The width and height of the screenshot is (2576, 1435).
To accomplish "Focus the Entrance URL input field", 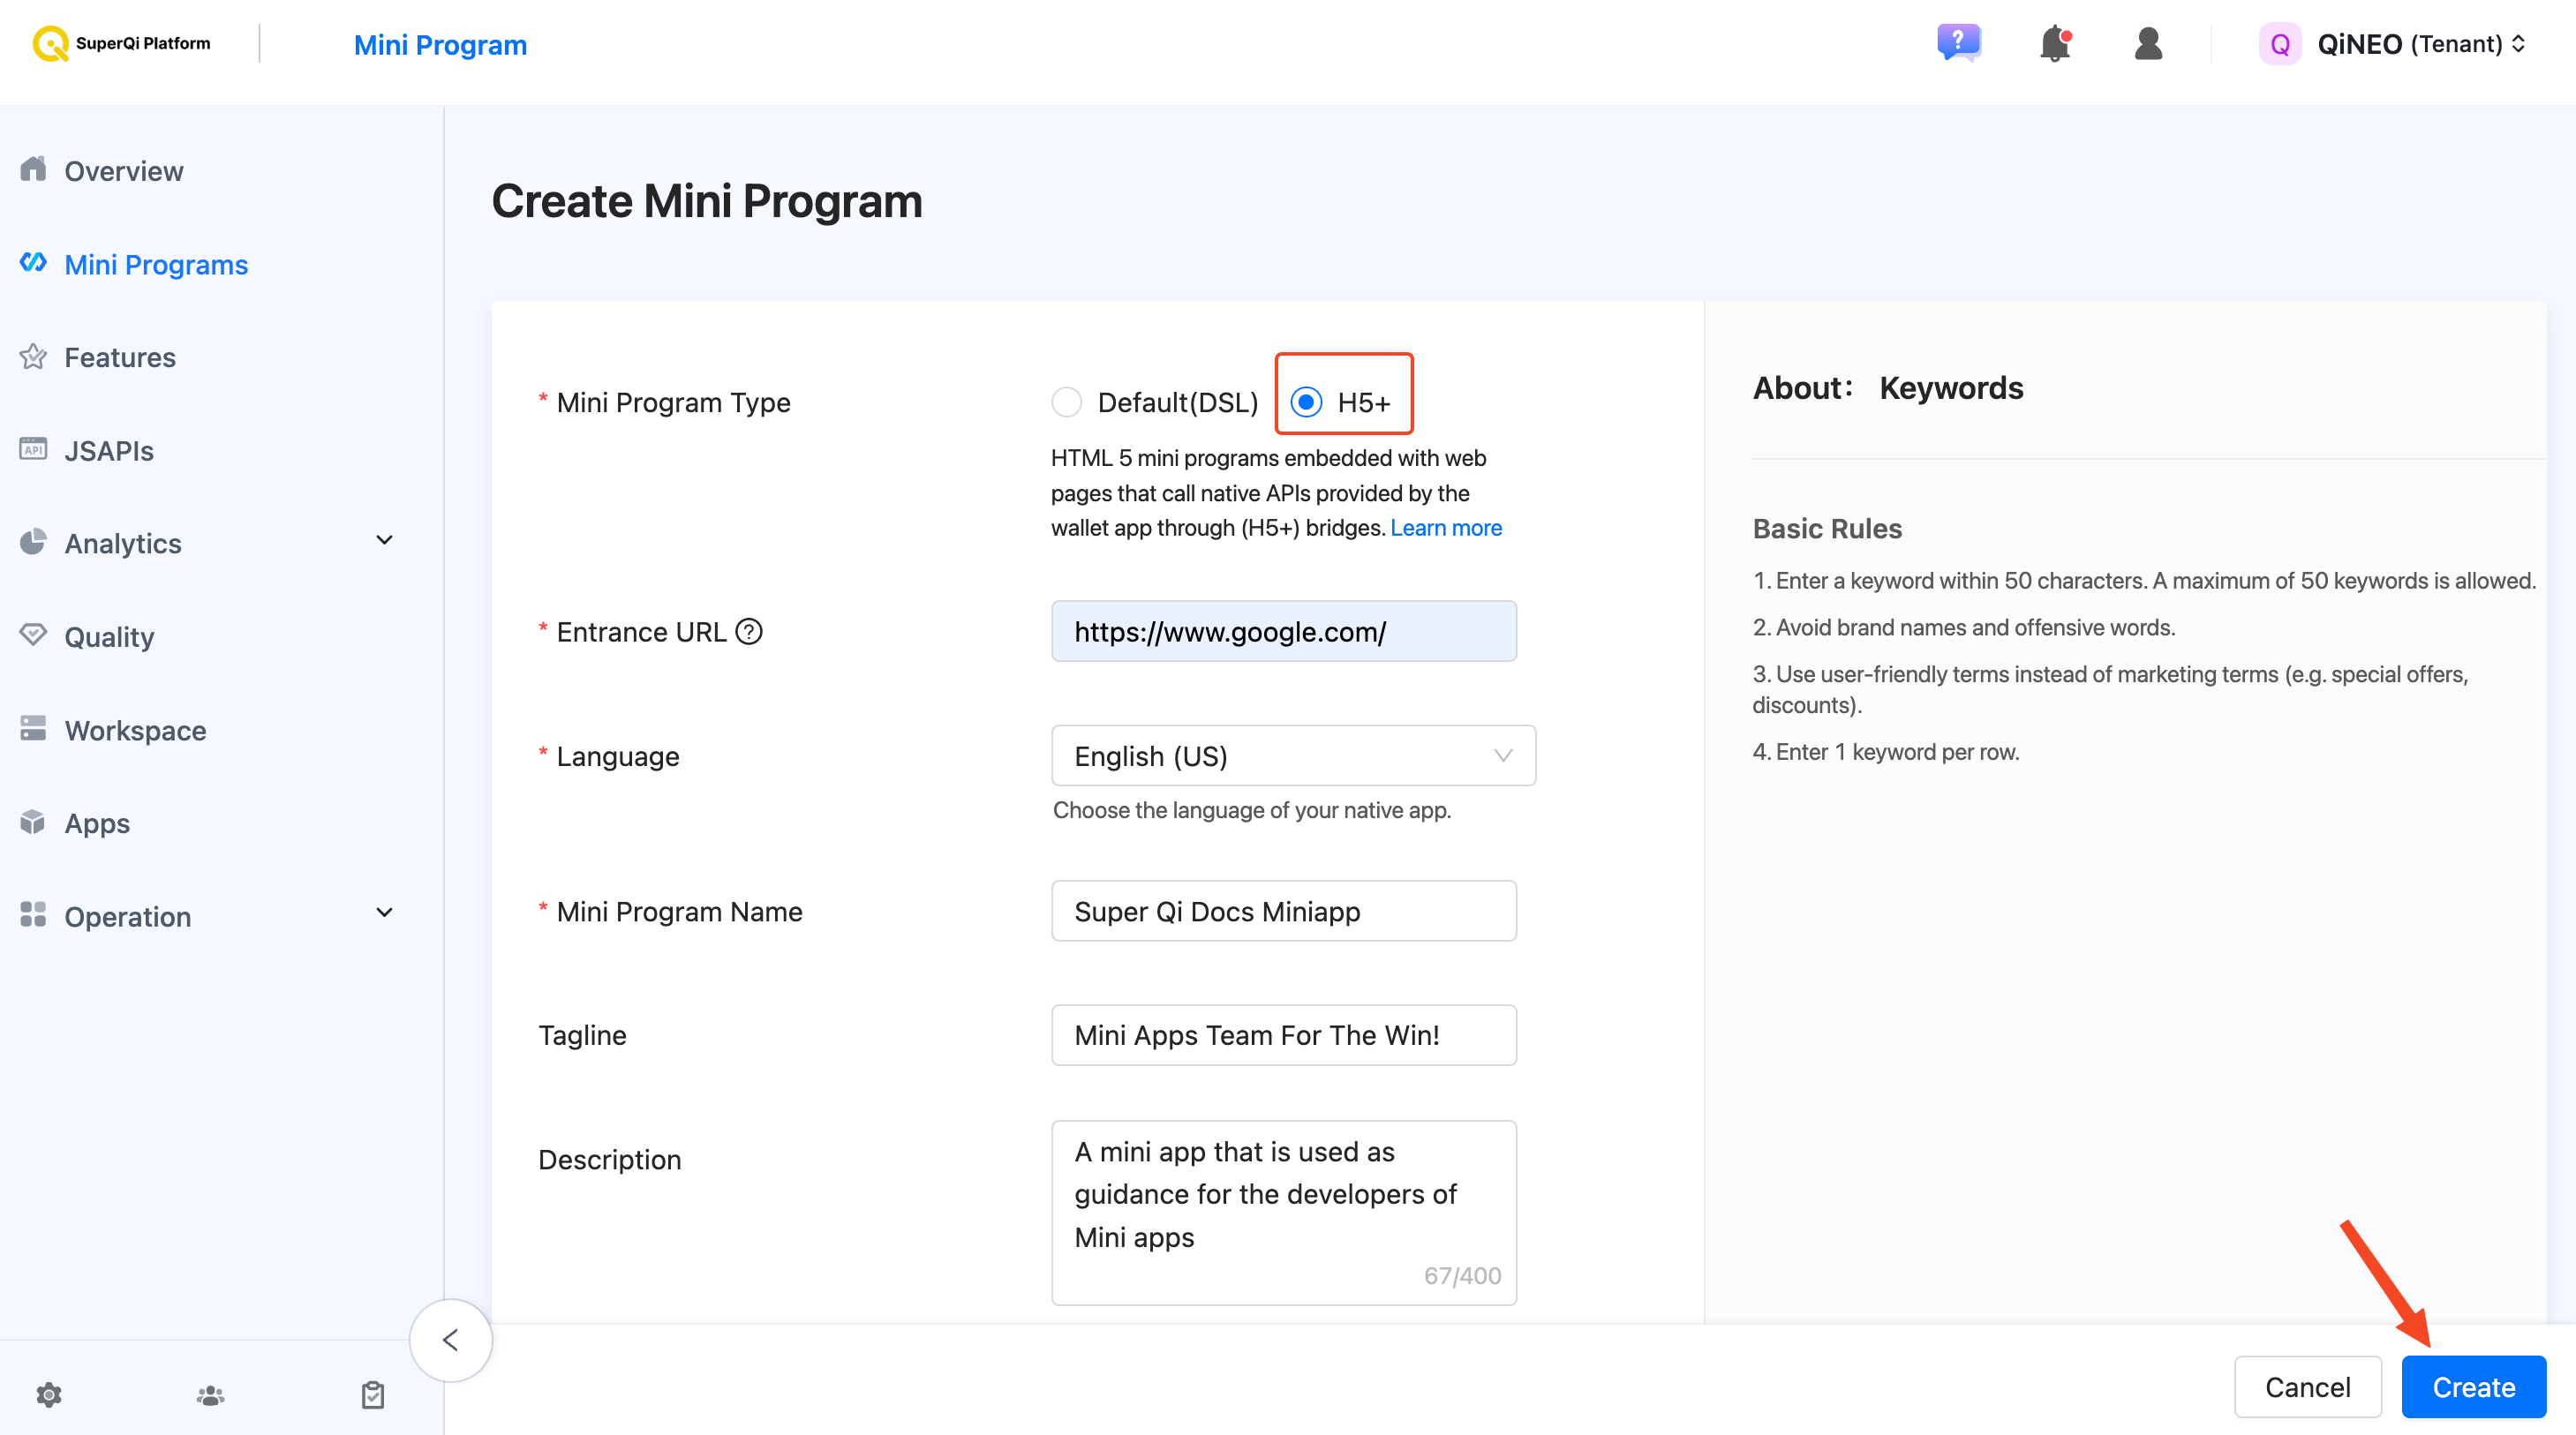I will coord(1284,632).
